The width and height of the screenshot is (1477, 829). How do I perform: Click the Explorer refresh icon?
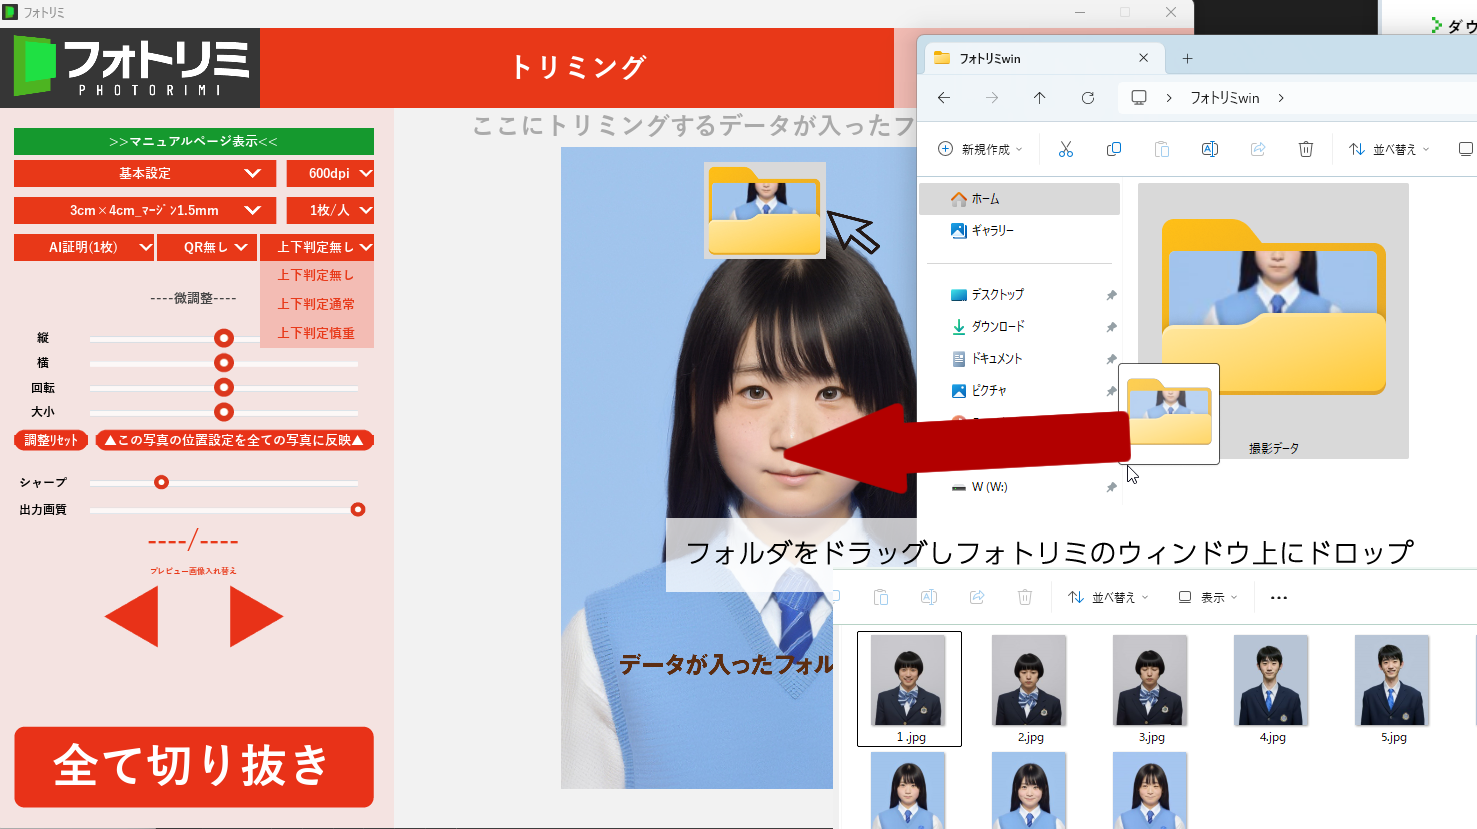pyautogui.click(x=1087, y=98)
